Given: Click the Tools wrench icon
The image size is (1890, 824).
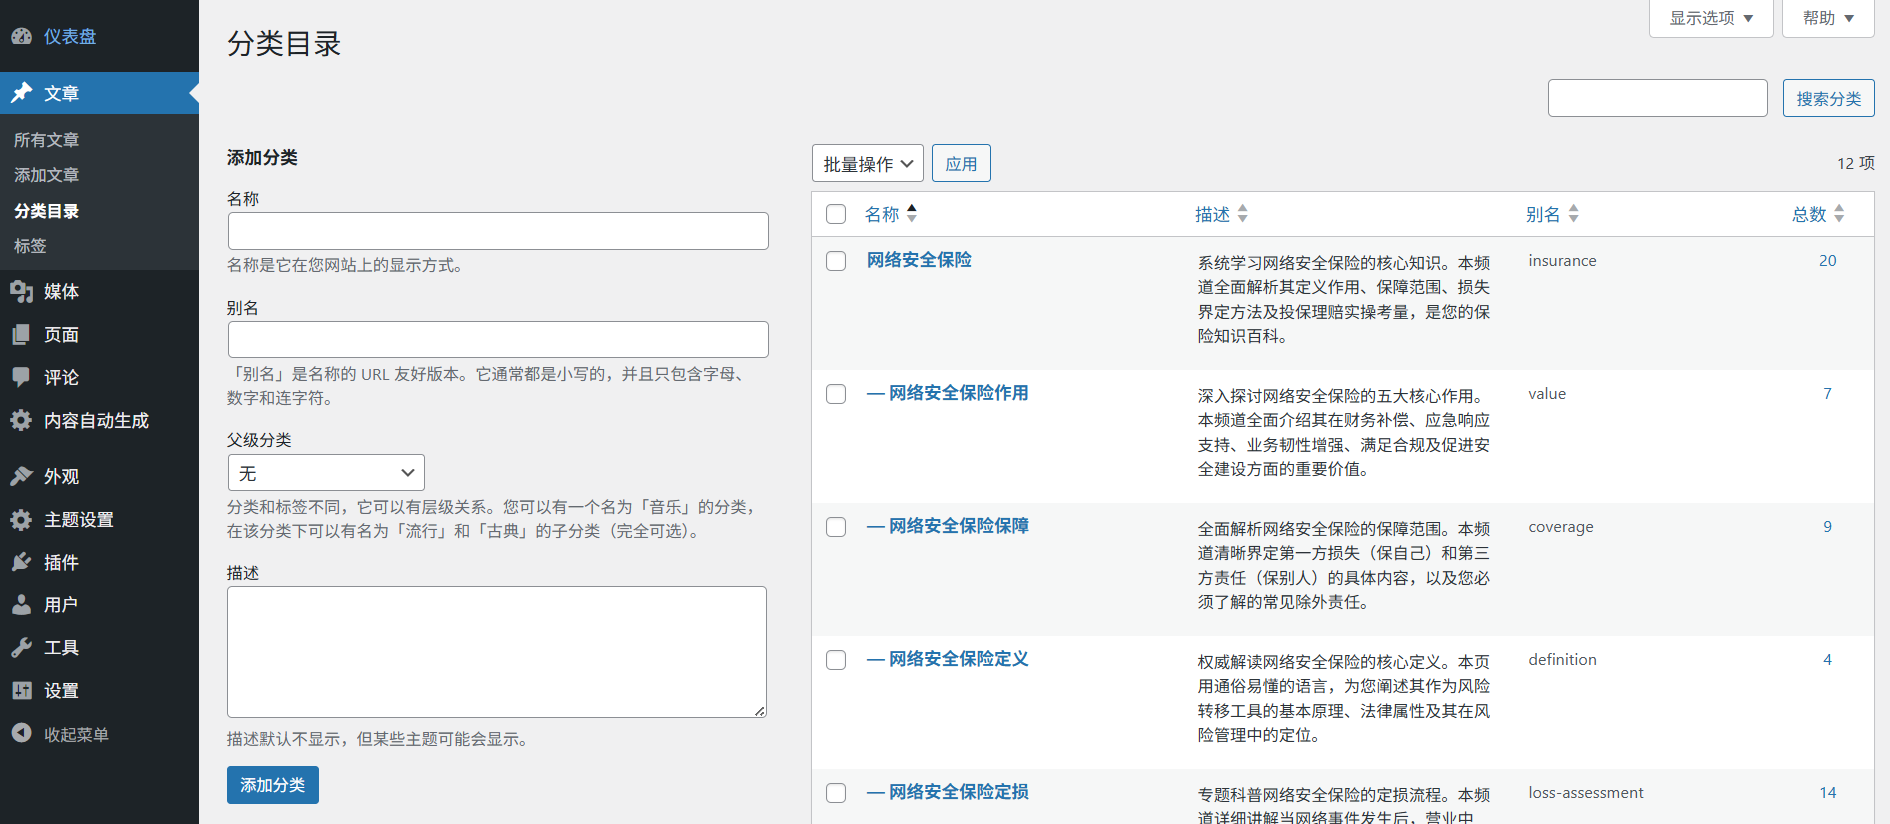Looking at the screenshot, I should [22, 648].
